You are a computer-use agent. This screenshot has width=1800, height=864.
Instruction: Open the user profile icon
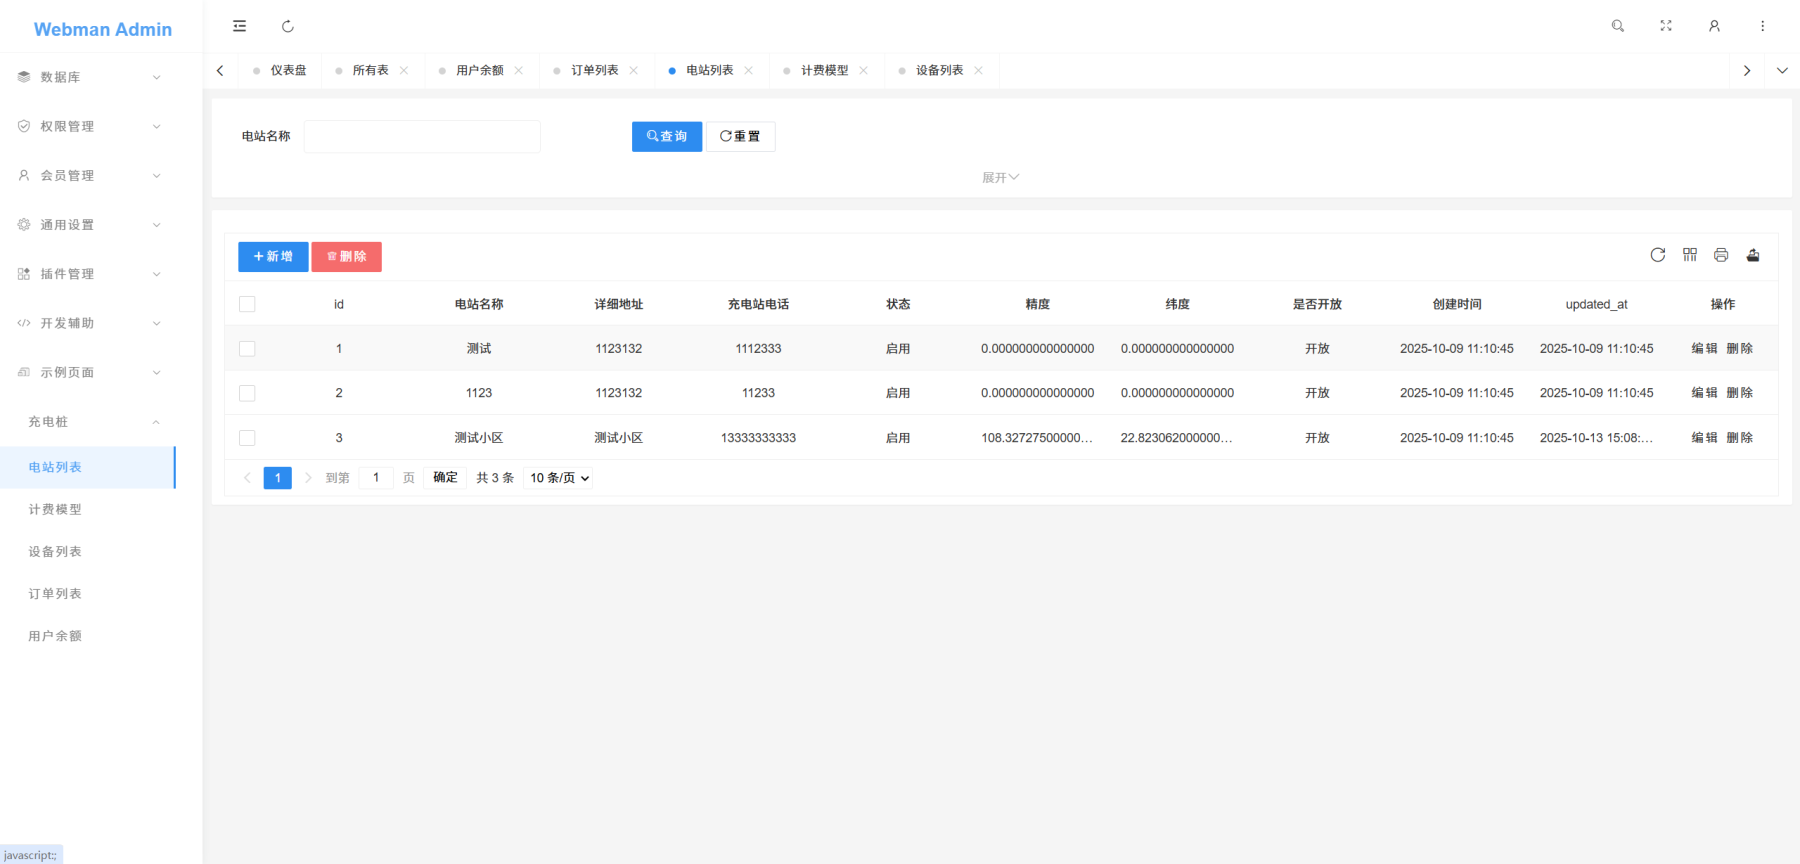(x=1714, y=26)
